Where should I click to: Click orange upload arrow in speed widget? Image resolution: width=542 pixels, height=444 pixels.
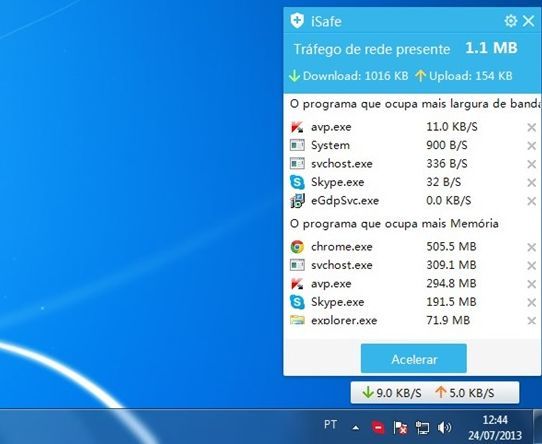point(441,392)
